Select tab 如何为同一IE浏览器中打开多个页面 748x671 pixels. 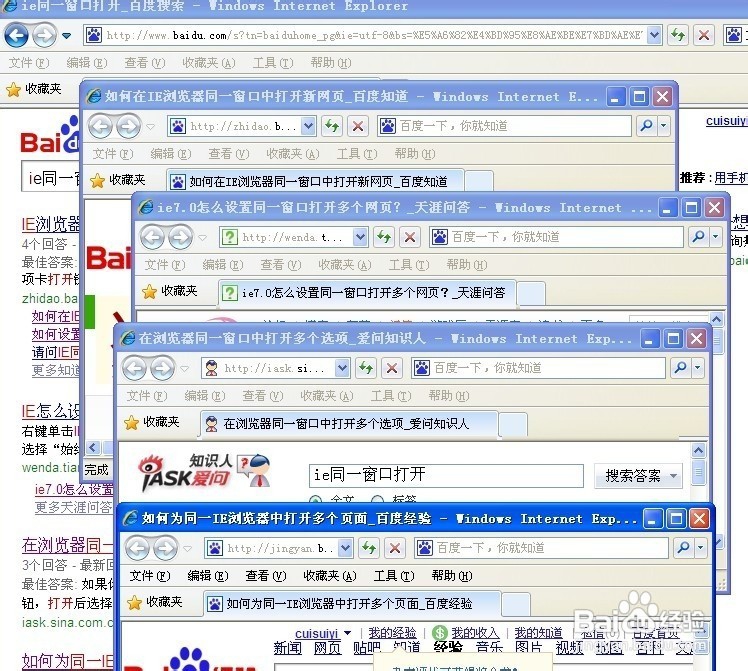tap(352, 604)
